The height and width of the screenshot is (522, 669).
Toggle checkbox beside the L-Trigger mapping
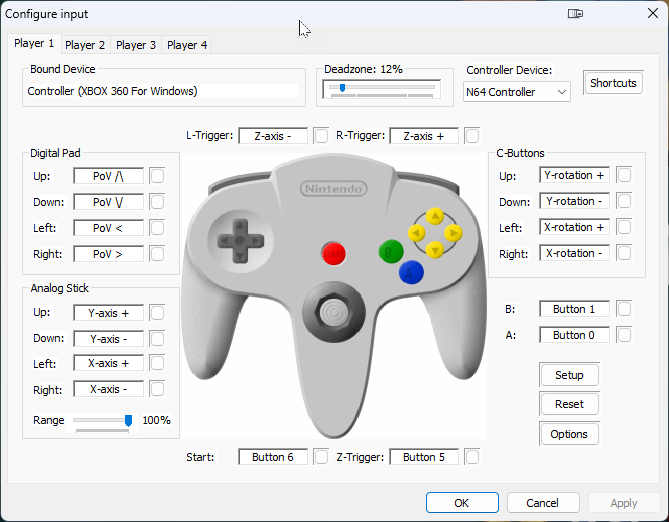point(321,135)
